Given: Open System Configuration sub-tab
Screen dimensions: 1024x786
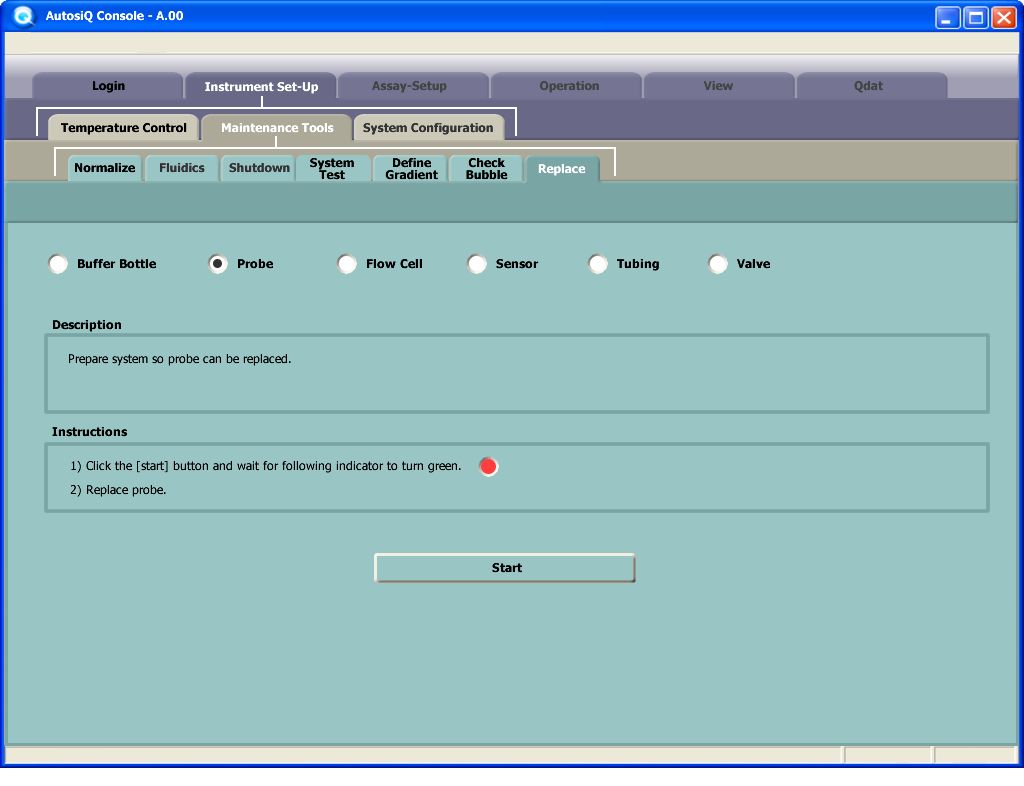Looking at the screenshot, I should tap(428, 127).
